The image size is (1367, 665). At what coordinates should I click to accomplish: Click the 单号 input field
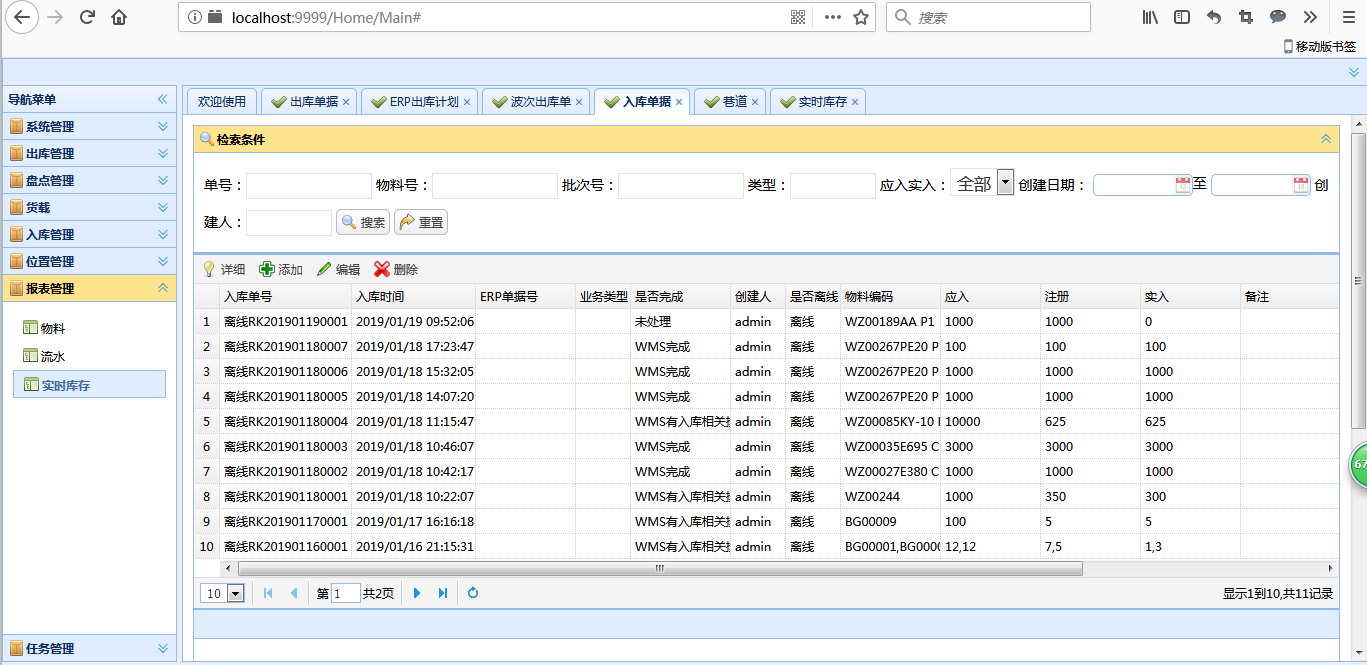pos(309,186)
